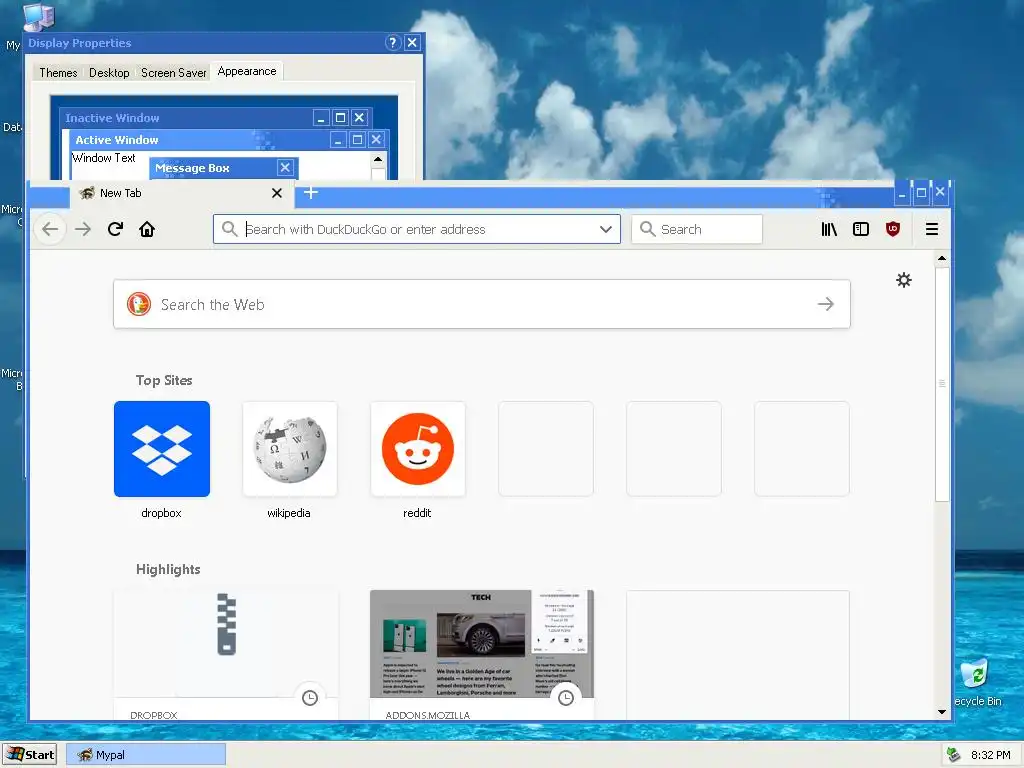Viewport: 1024px width, 768px height.
Task: Click the system tray network icon
Action: tap(953, 755)
